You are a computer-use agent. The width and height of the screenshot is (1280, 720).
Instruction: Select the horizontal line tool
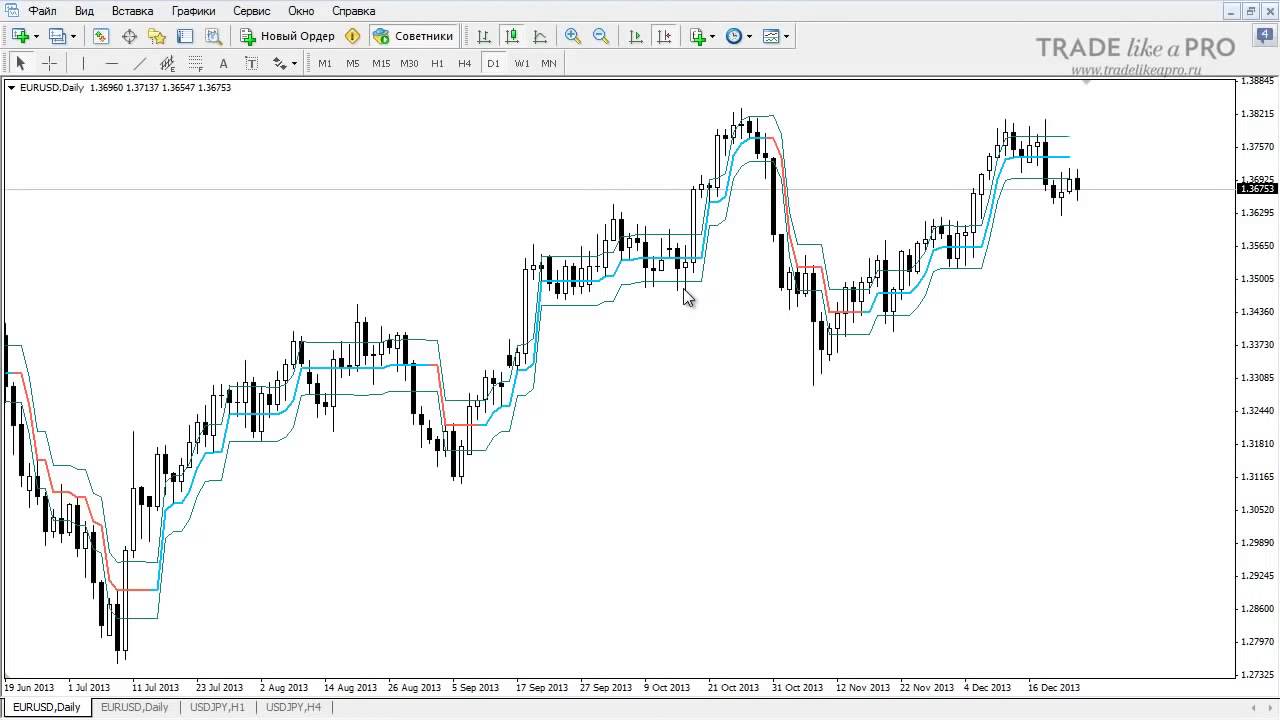coord(112,63)
